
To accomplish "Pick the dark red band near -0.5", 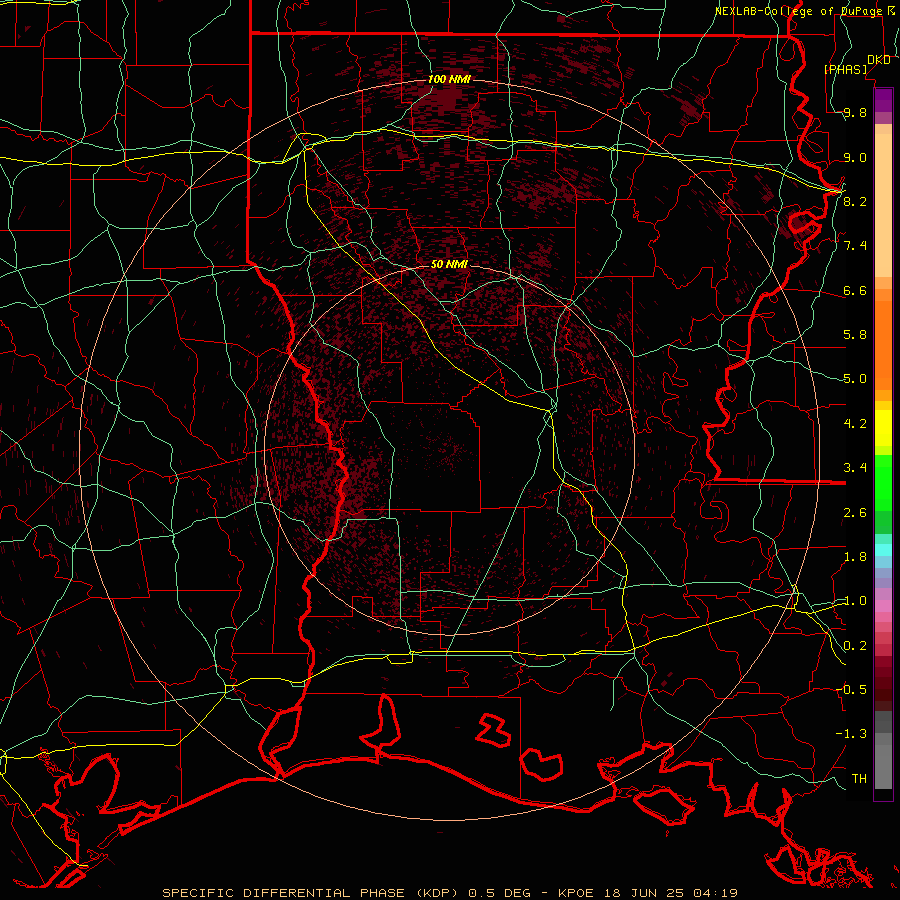I will (883, 689).
